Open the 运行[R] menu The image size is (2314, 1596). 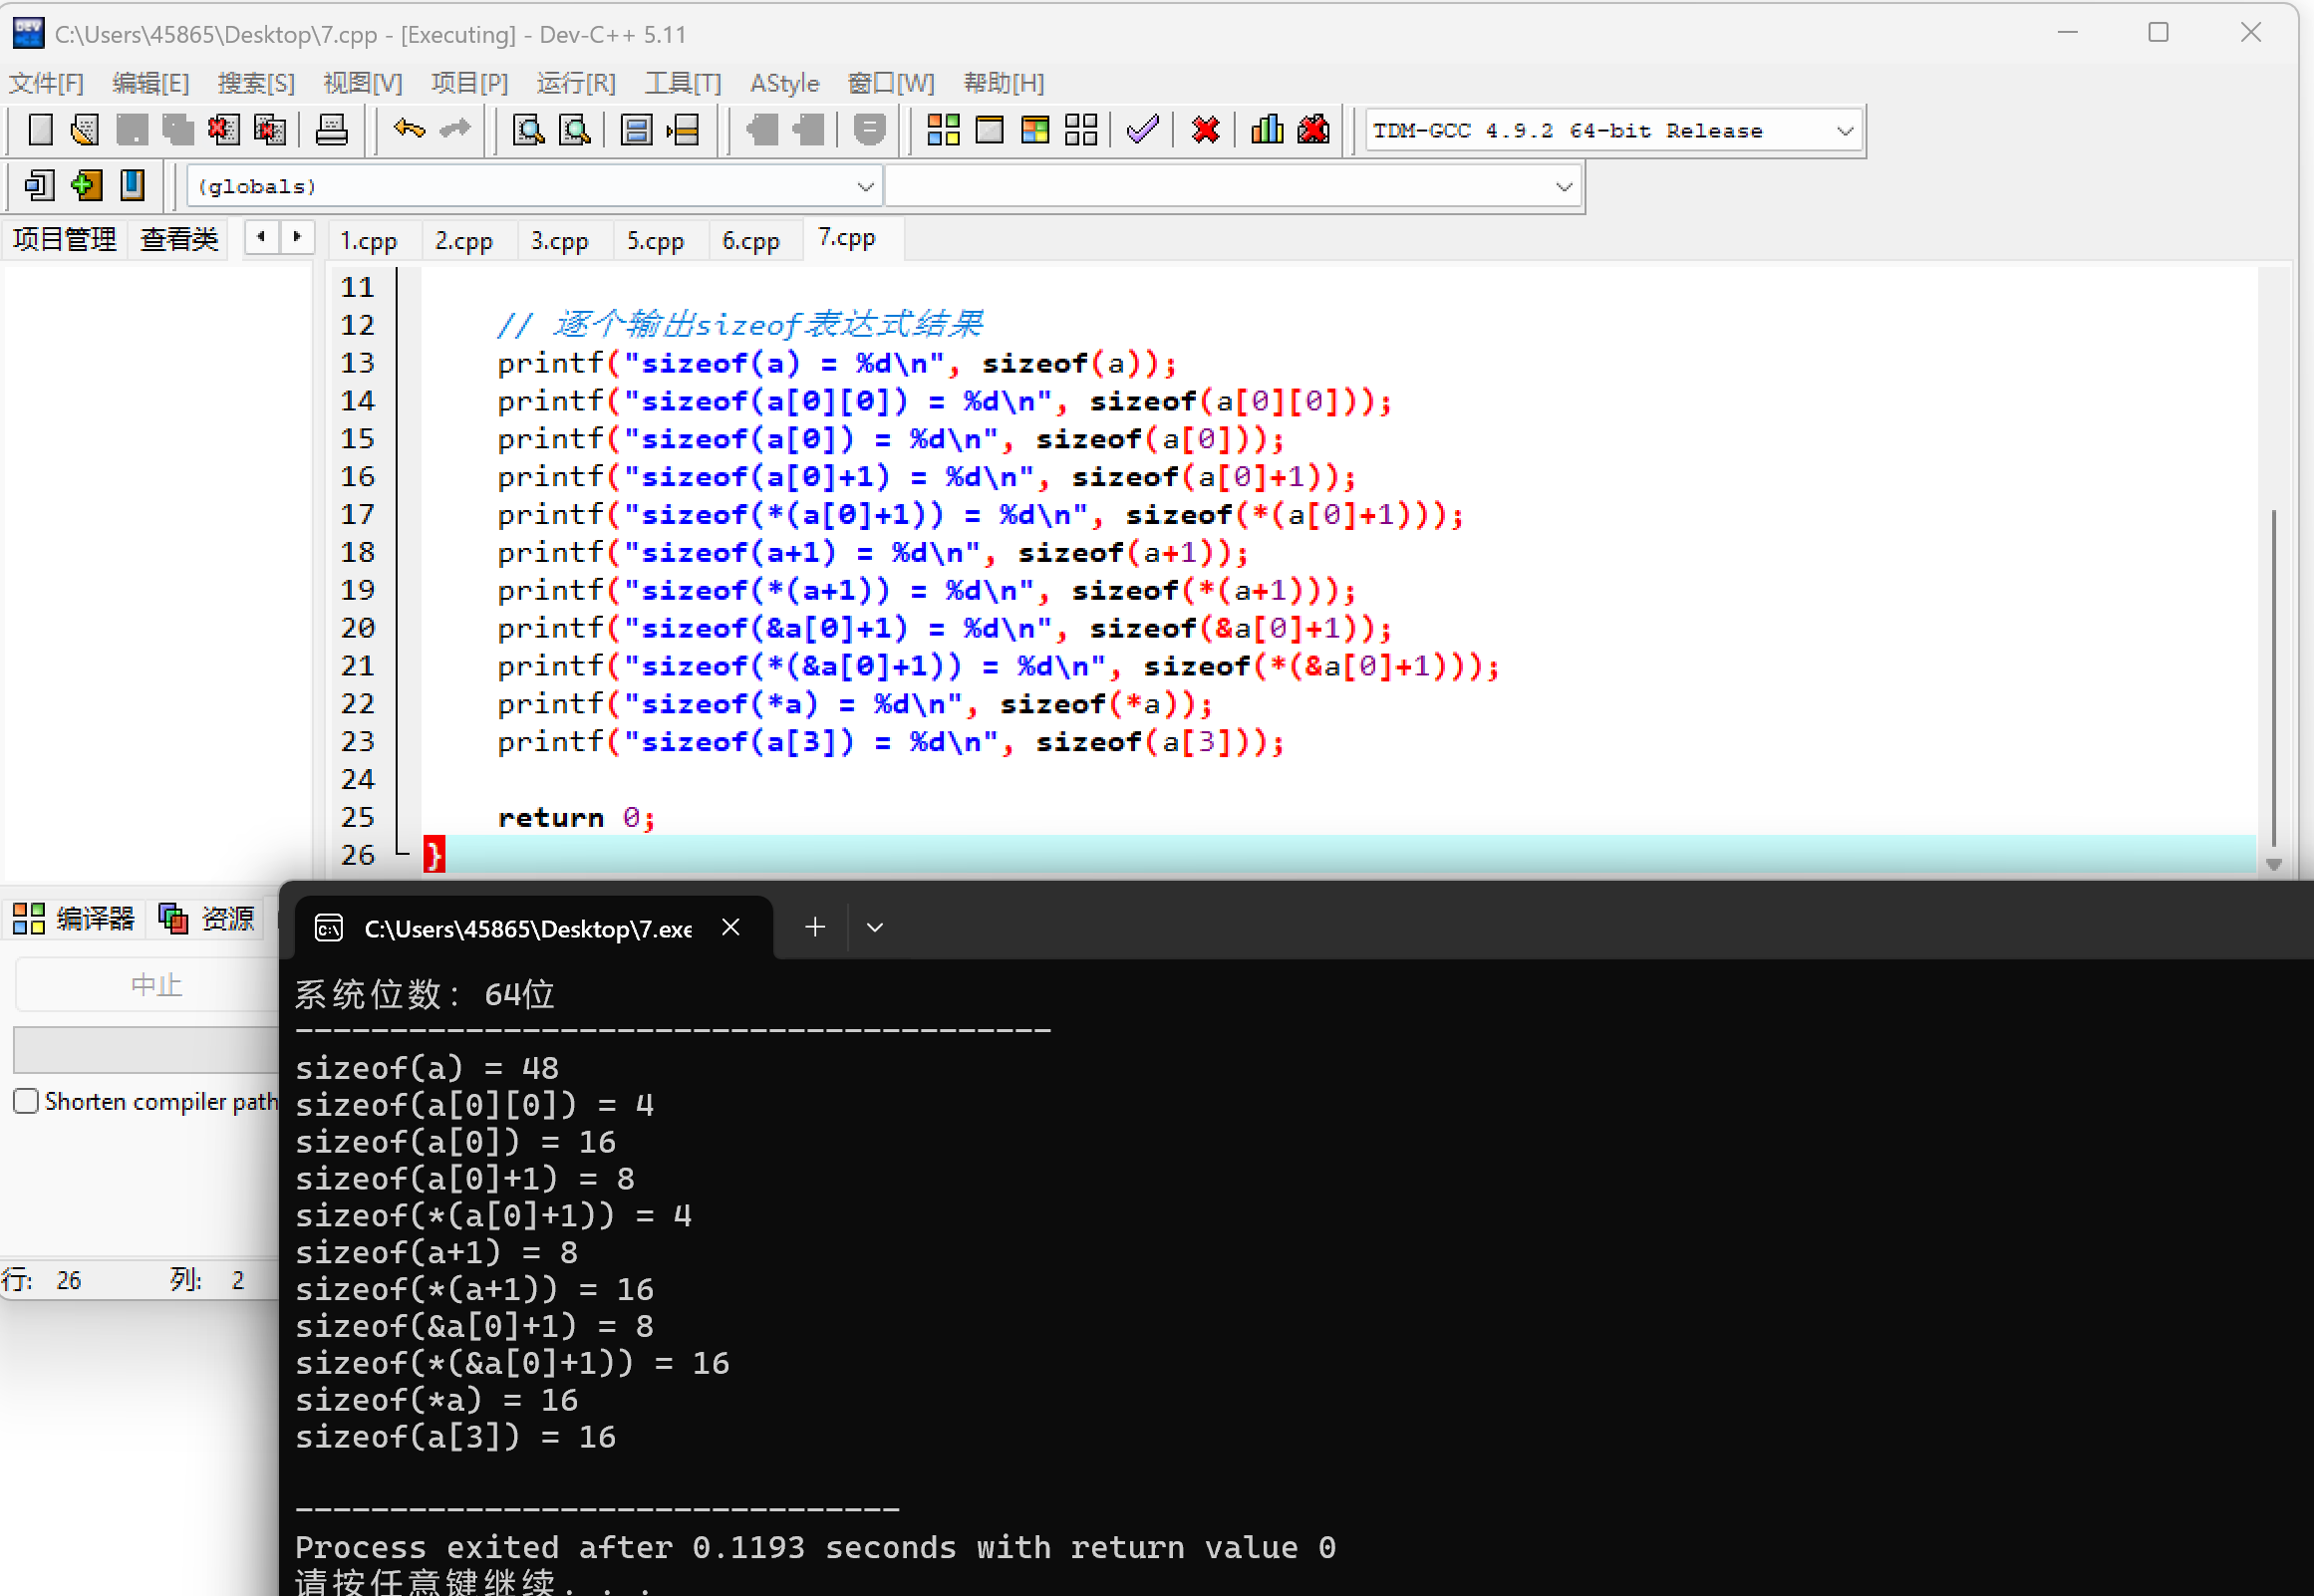click(x=575, y=83)
